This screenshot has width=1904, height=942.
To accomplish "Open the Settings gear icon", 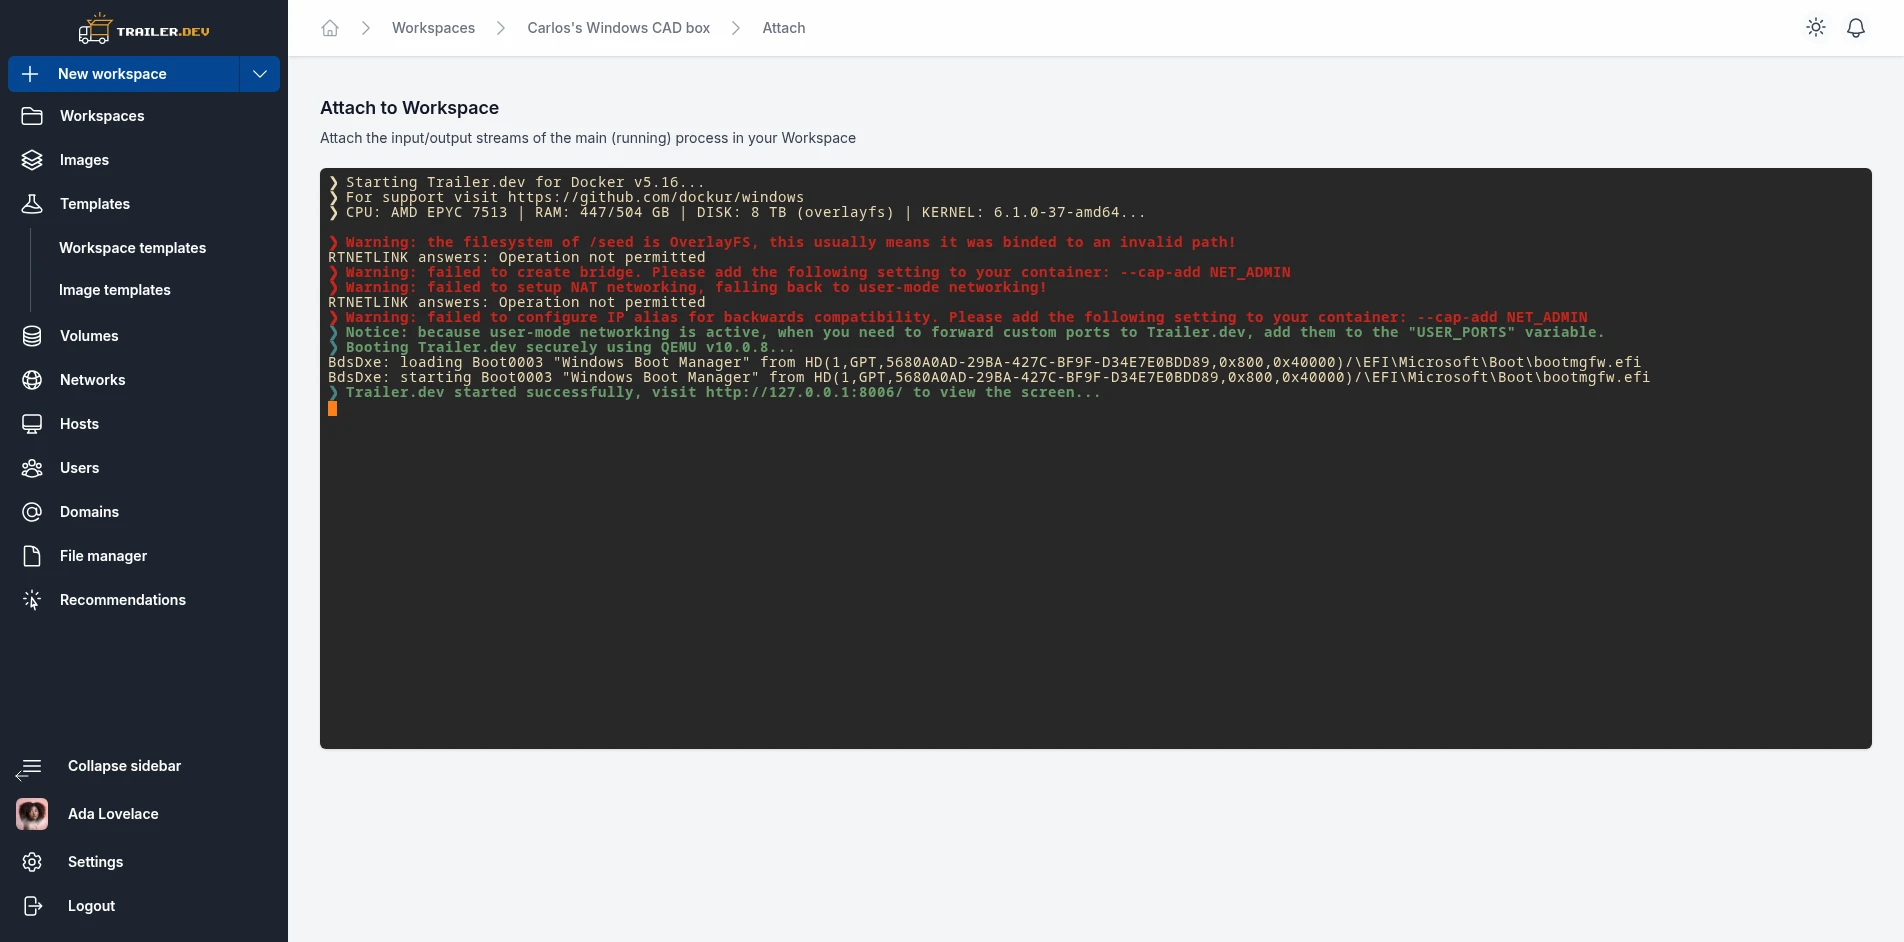I will click(x=32, y=862).
